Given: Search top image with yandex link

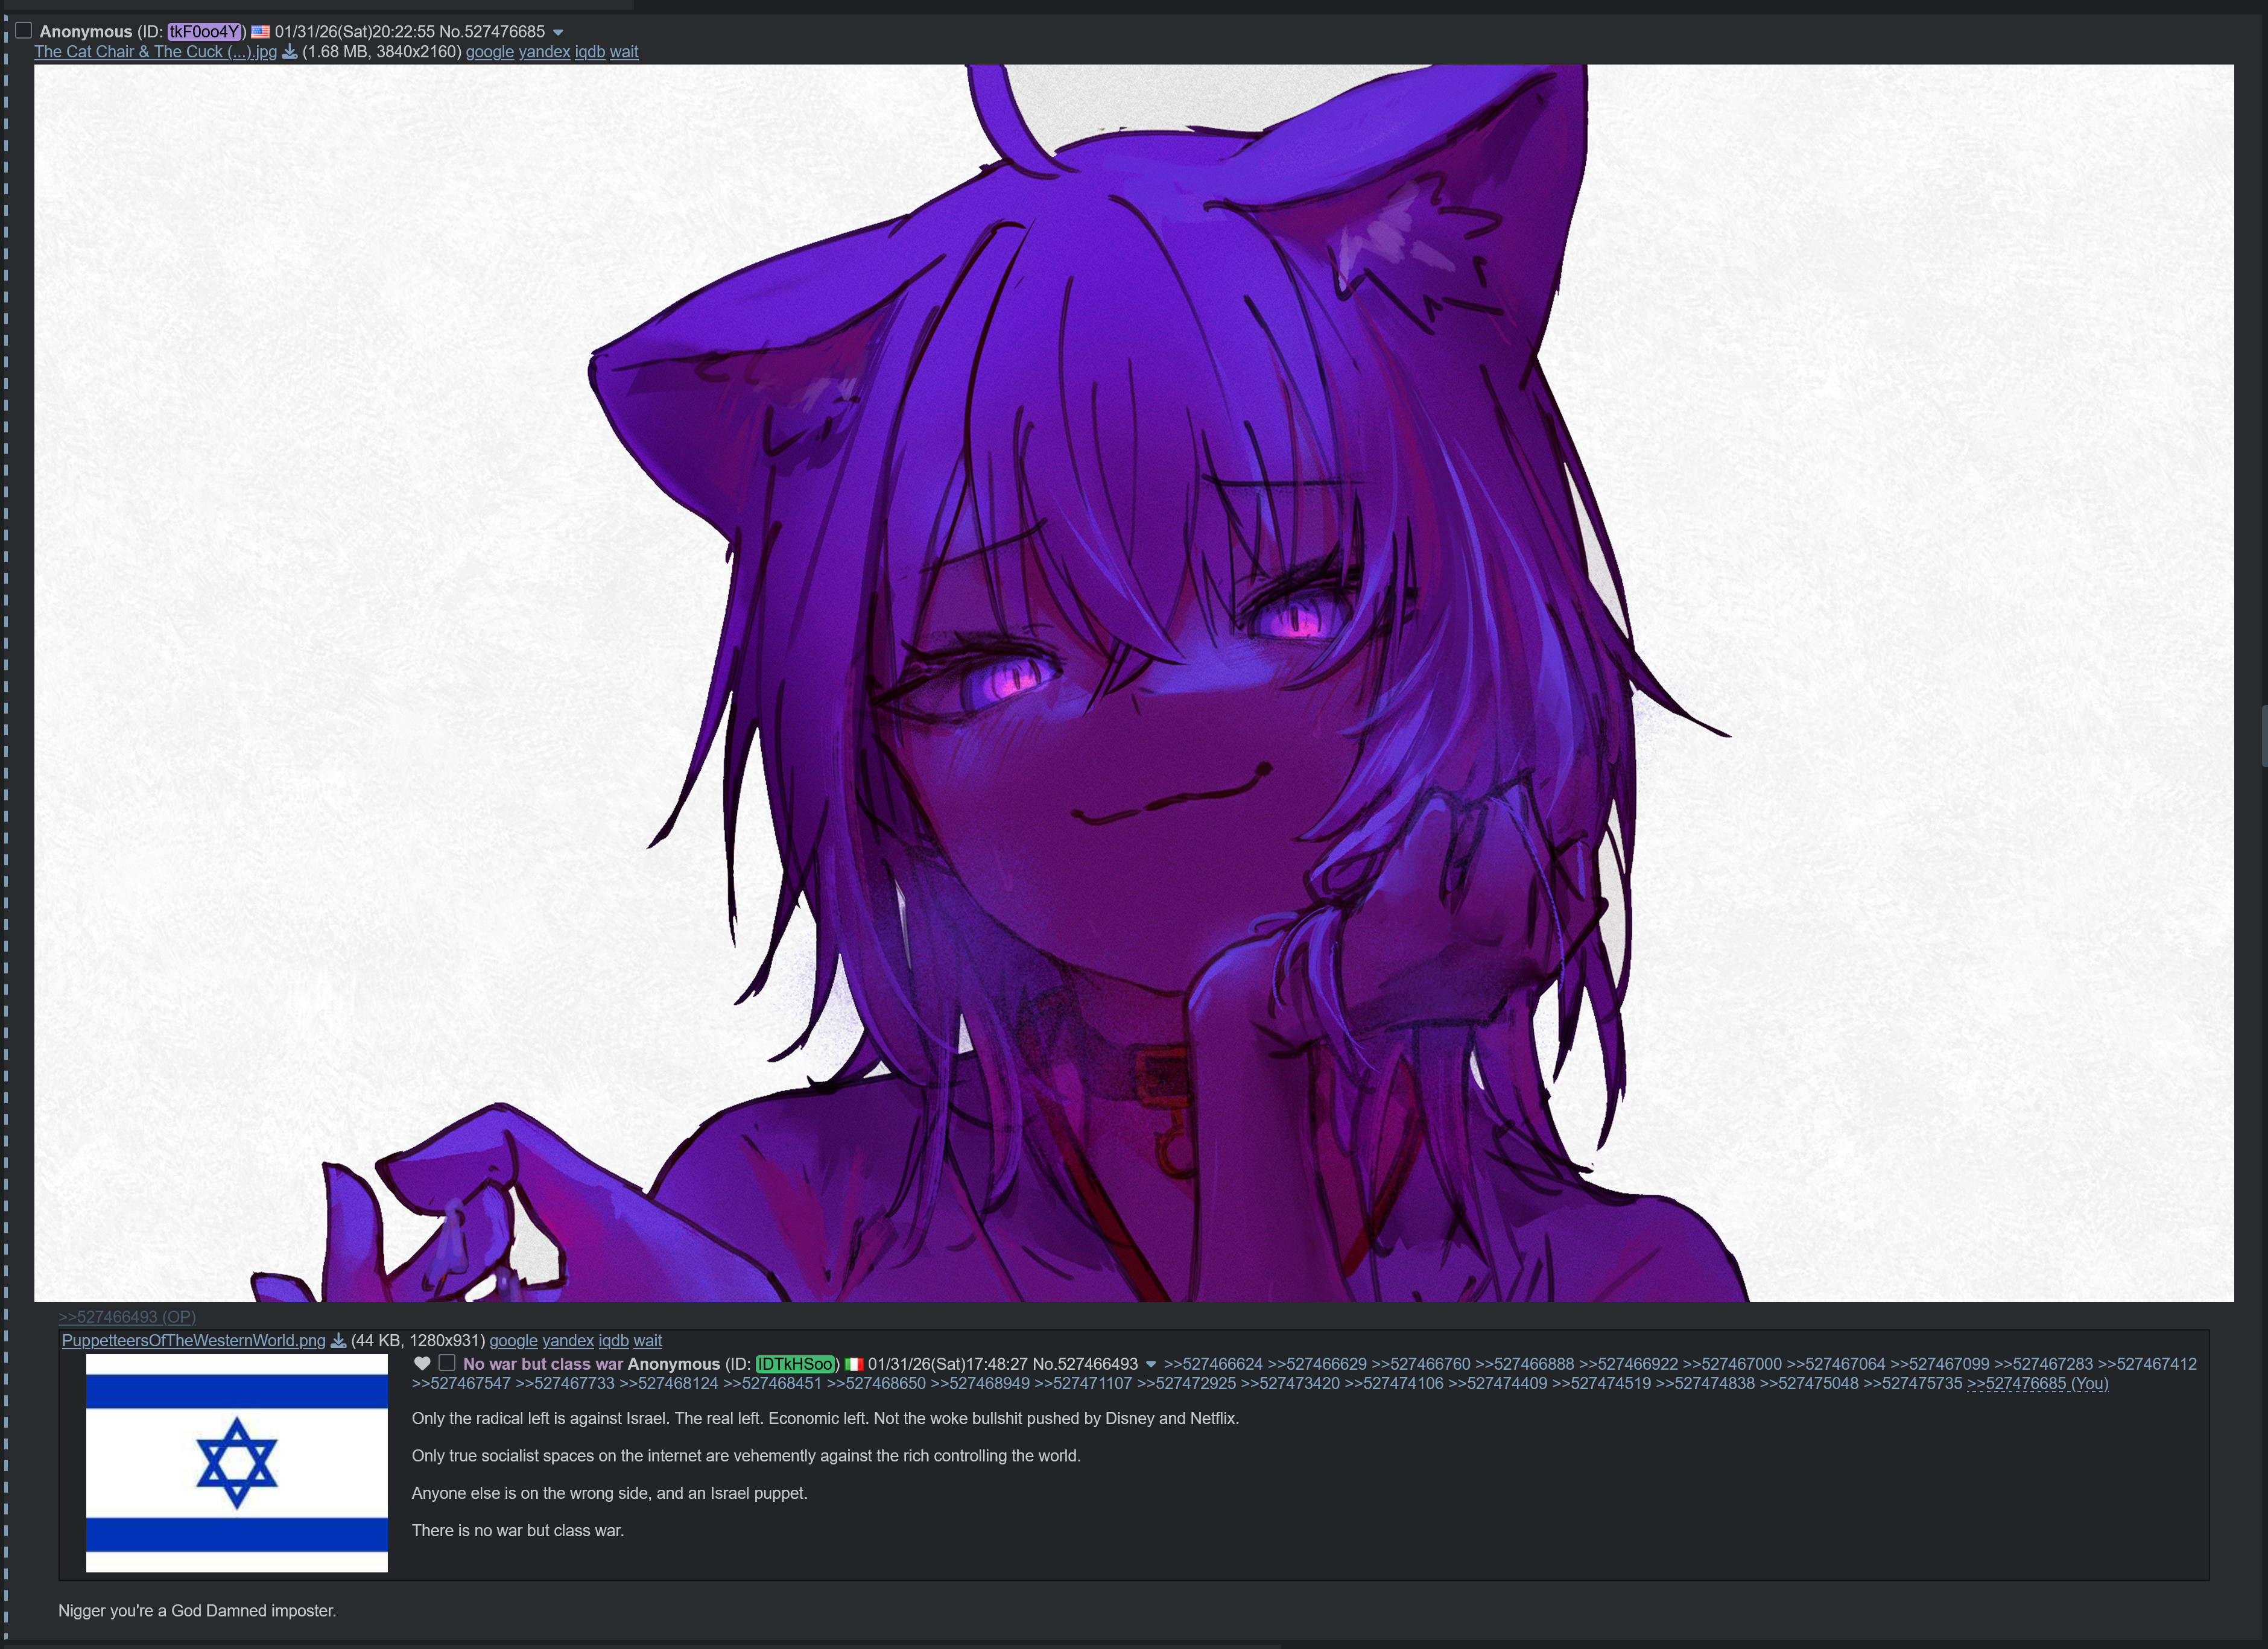Looking at the screenshot, I should point(544,52).
